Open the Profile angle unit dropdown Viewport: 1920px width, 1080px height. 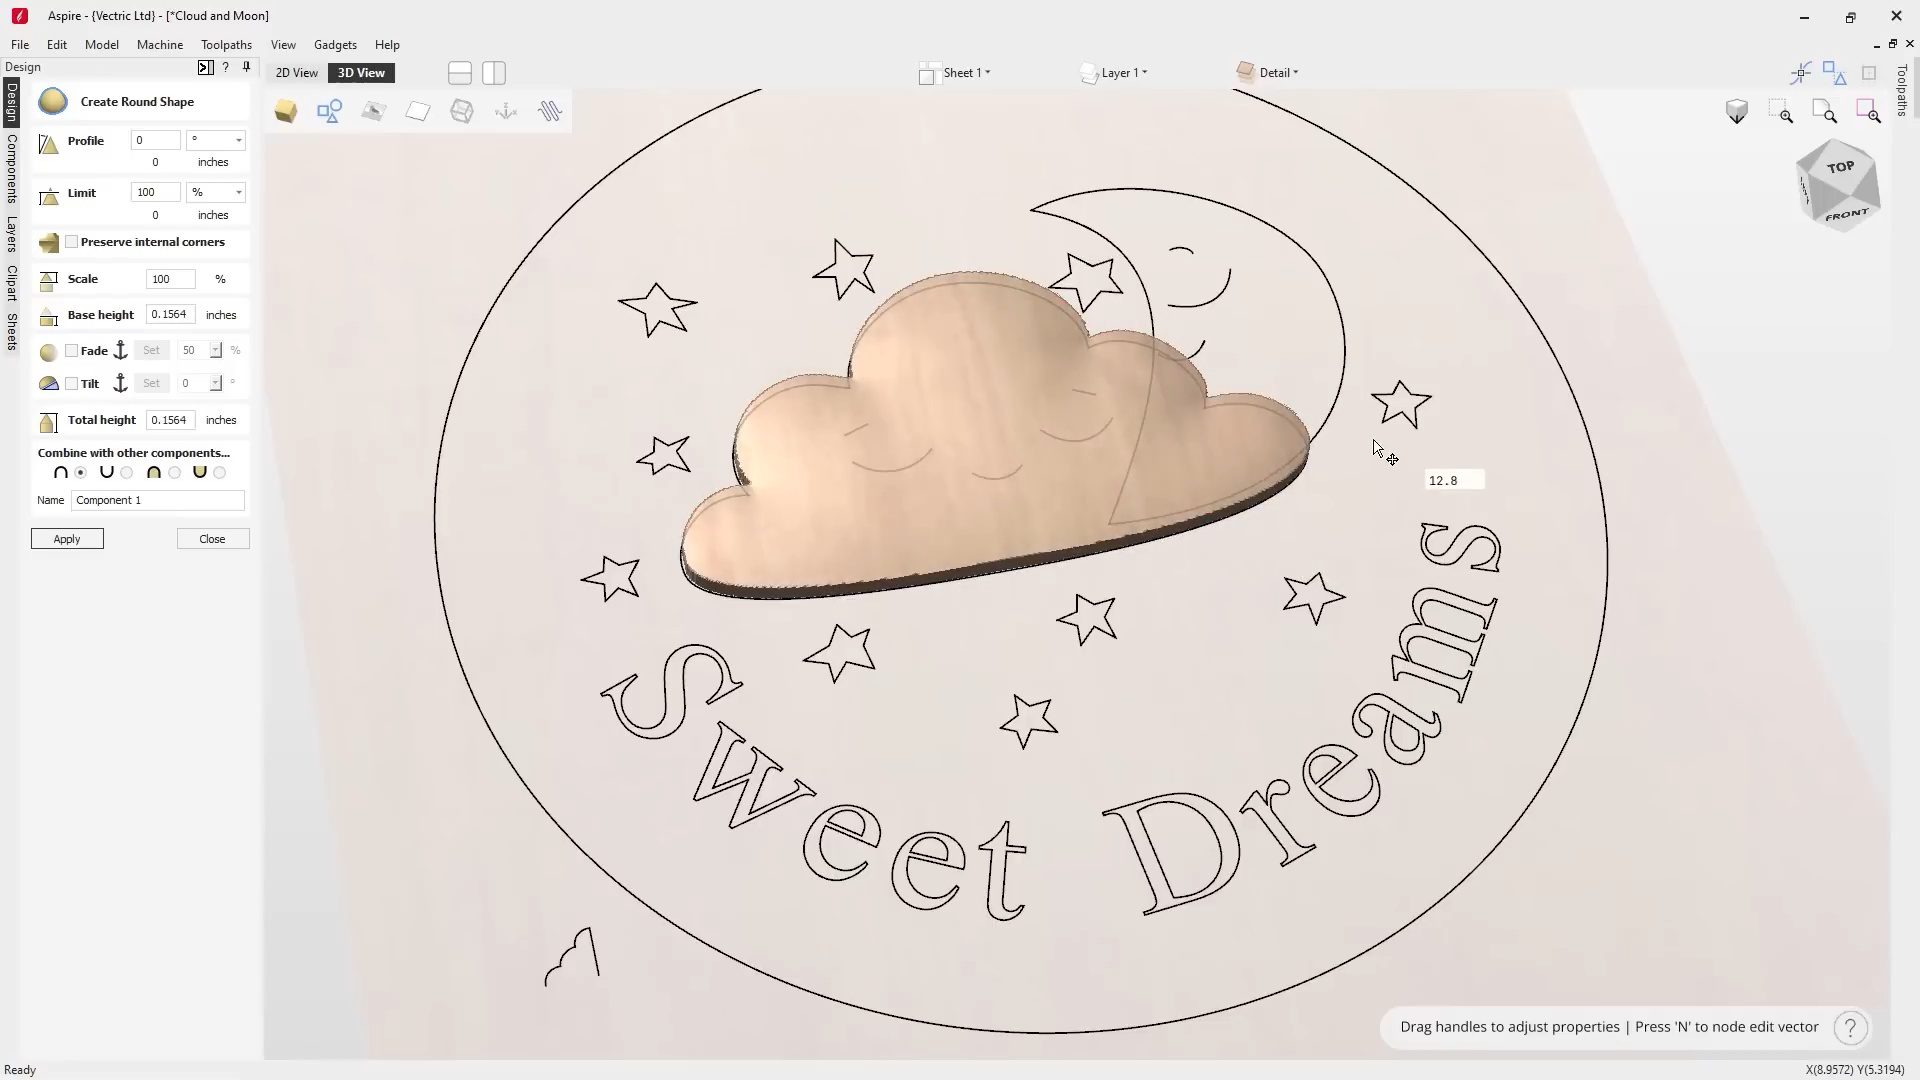216,141
